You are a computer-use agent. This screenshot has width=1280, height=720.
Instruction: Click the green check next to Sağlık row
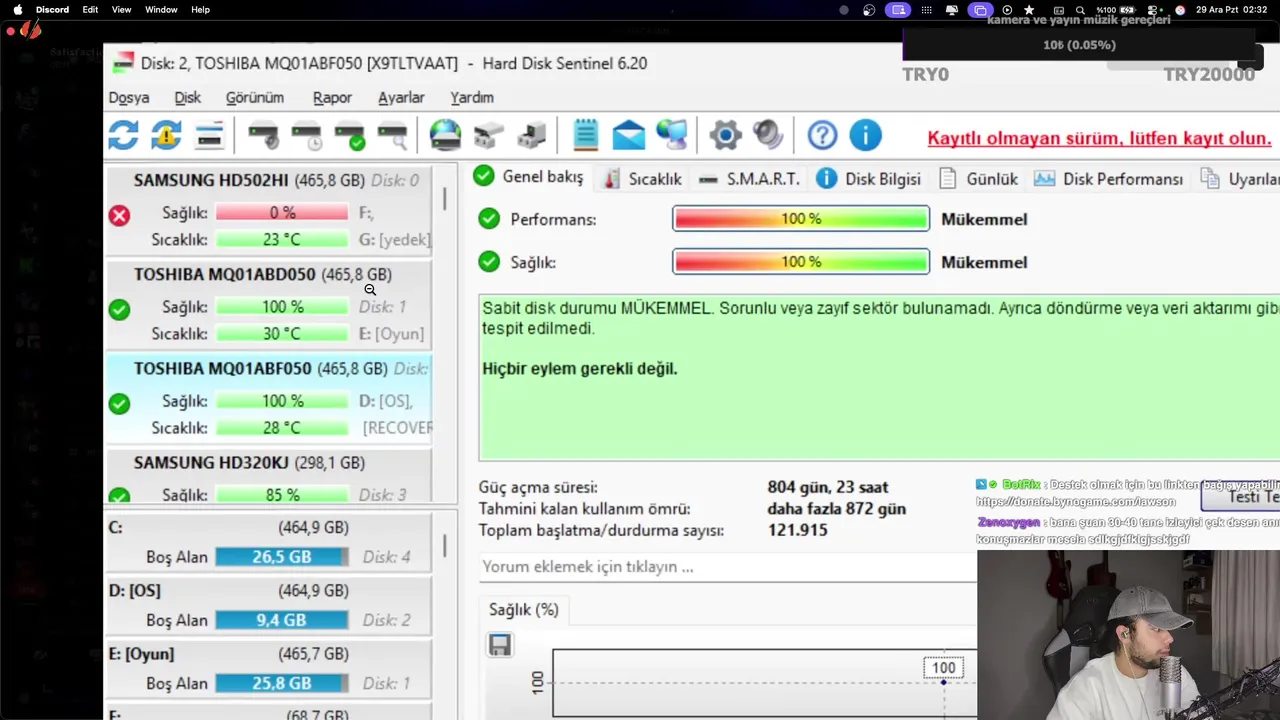[x=489, y=262]
